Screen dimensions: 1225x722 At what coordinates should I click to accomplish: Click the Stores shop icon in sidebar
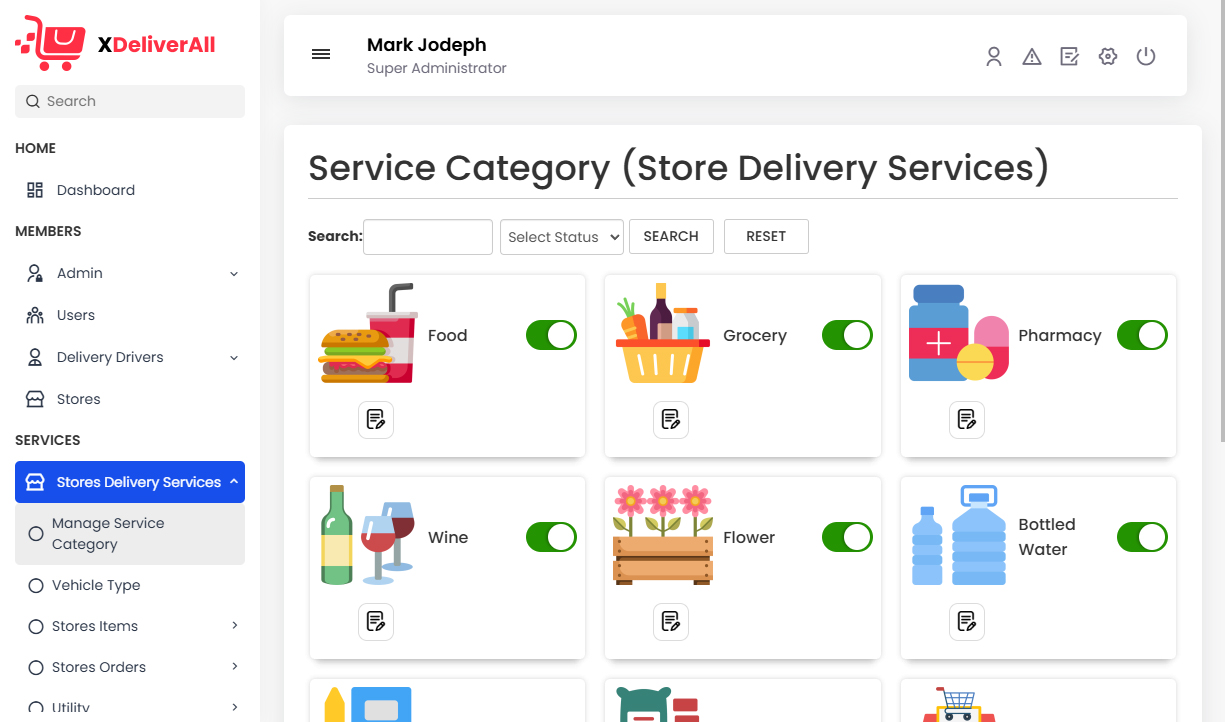[35, 399]
